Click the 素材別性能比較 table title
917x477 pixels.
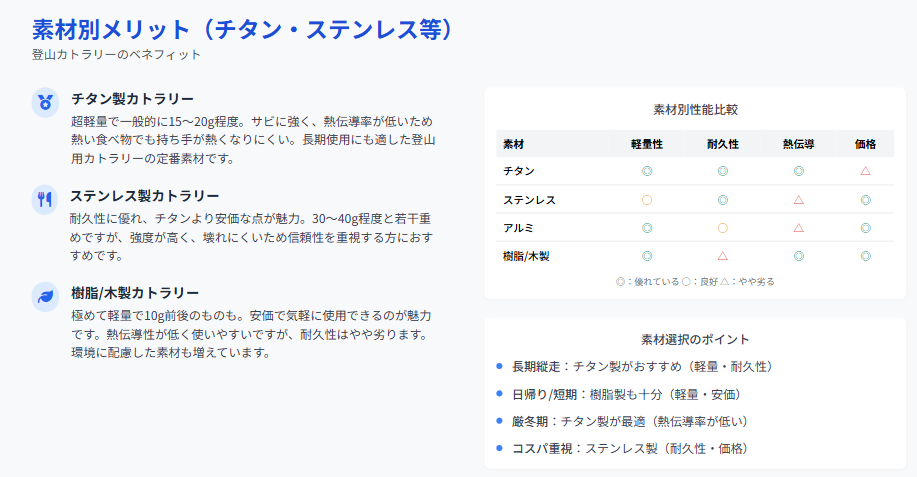[694, 109]
